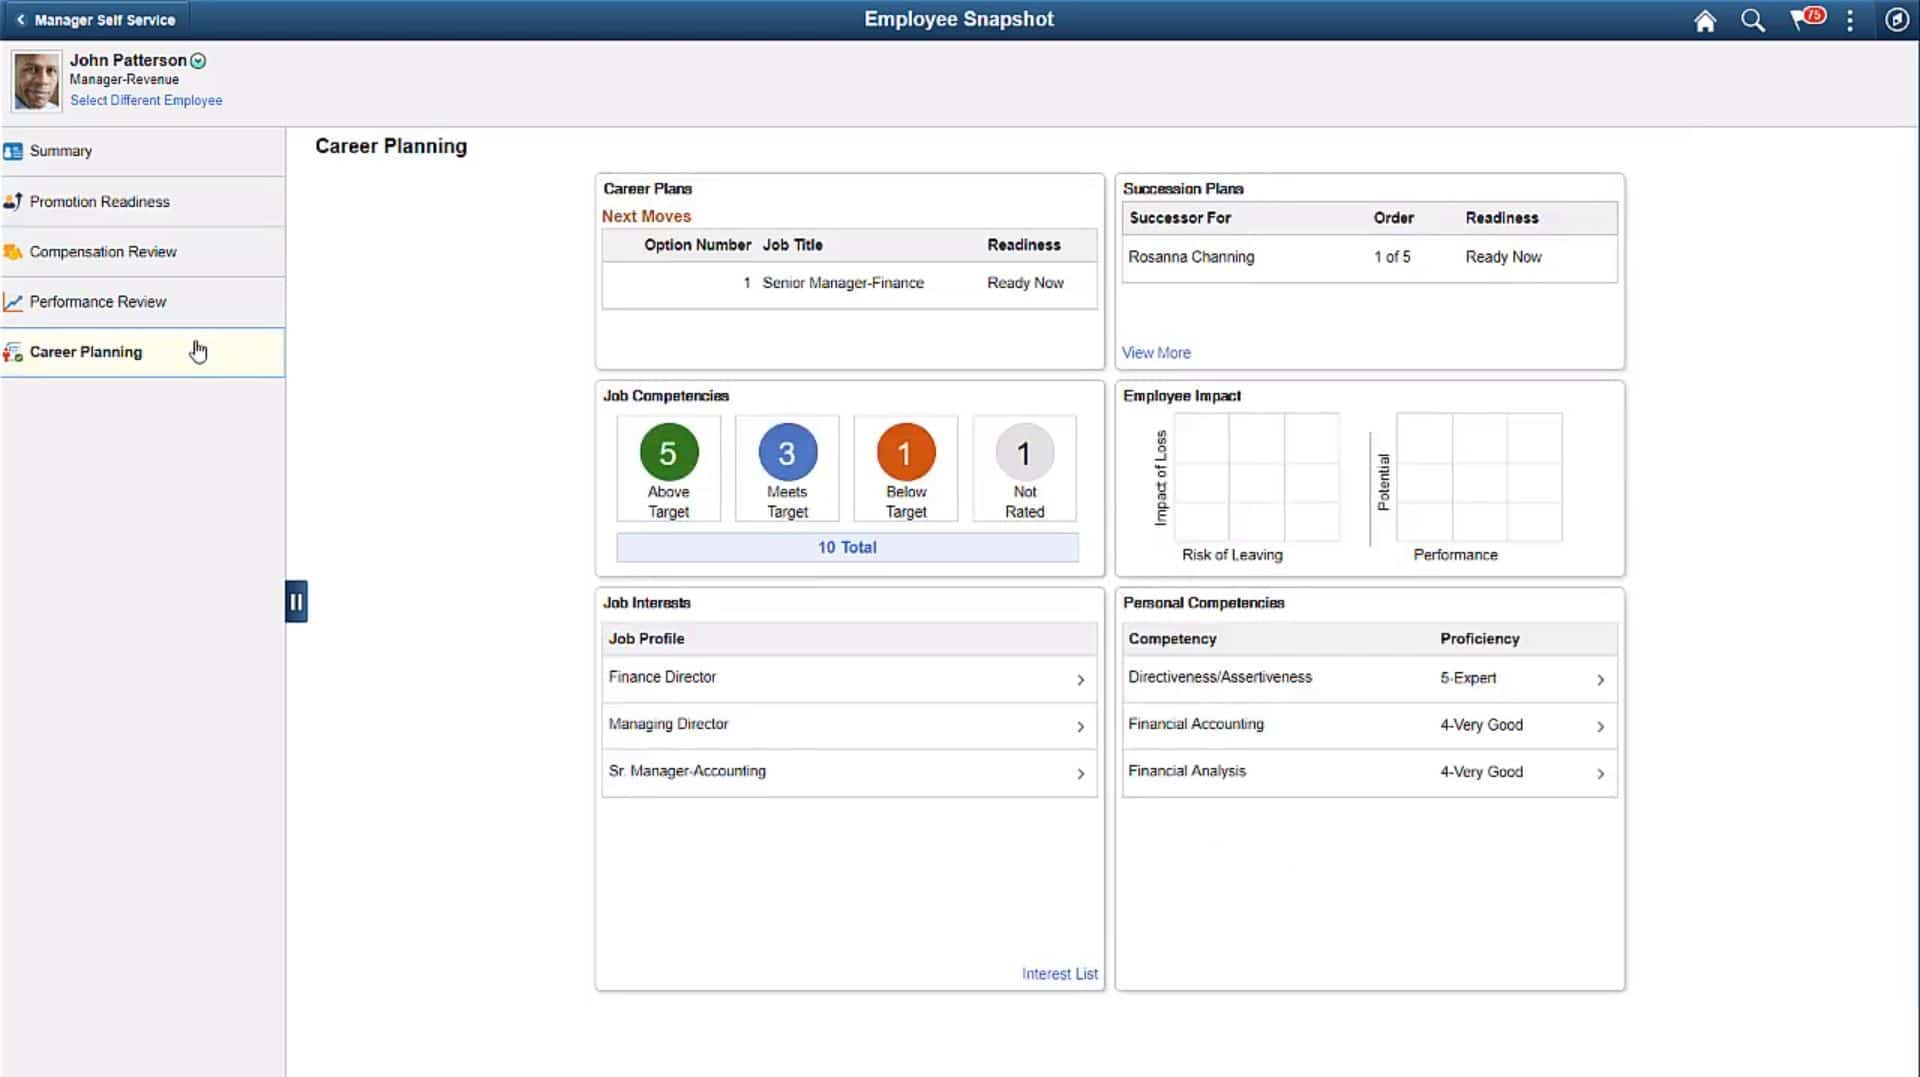The image size is (1920, 1077).
Task: Toggle the Not Rated competencies filter
Action: (x=1023, y=454)
